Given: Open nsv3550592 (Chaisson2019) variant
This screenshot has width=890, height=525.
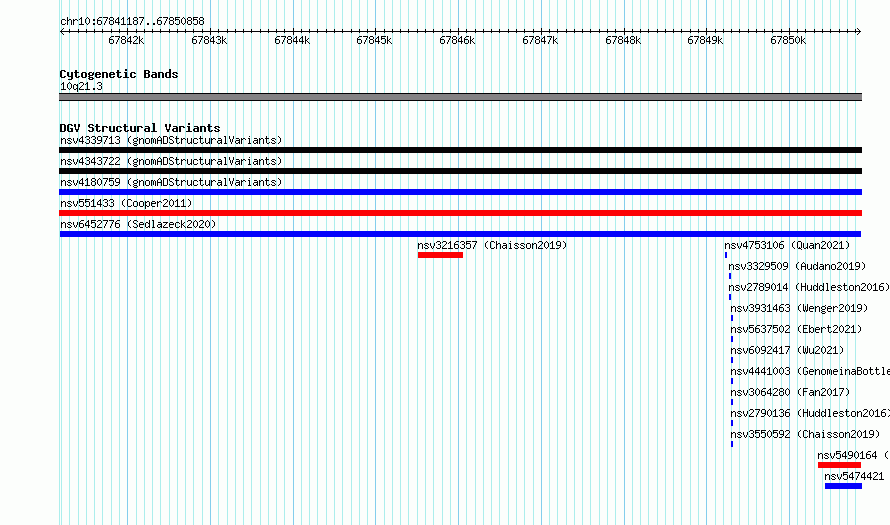Looking at the screenshot, I should pyautogui.click(x=805, y=434).
